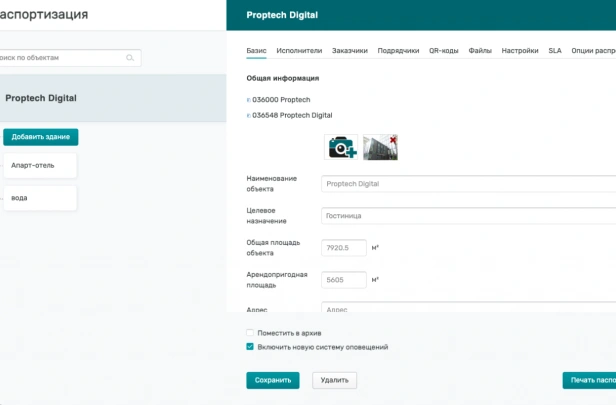Open the 036000 Proptech link icon

[248, 100]
